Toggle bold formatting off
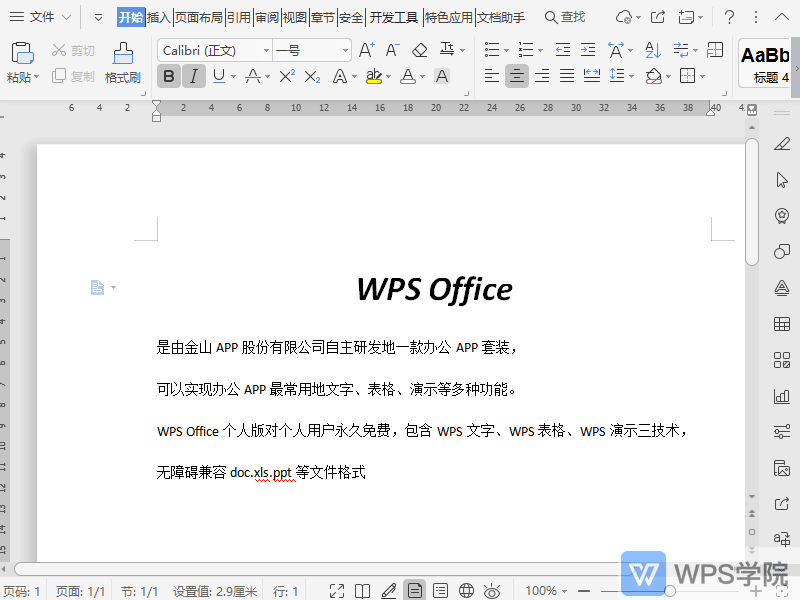The image size is (800, 600). (168, 75)
